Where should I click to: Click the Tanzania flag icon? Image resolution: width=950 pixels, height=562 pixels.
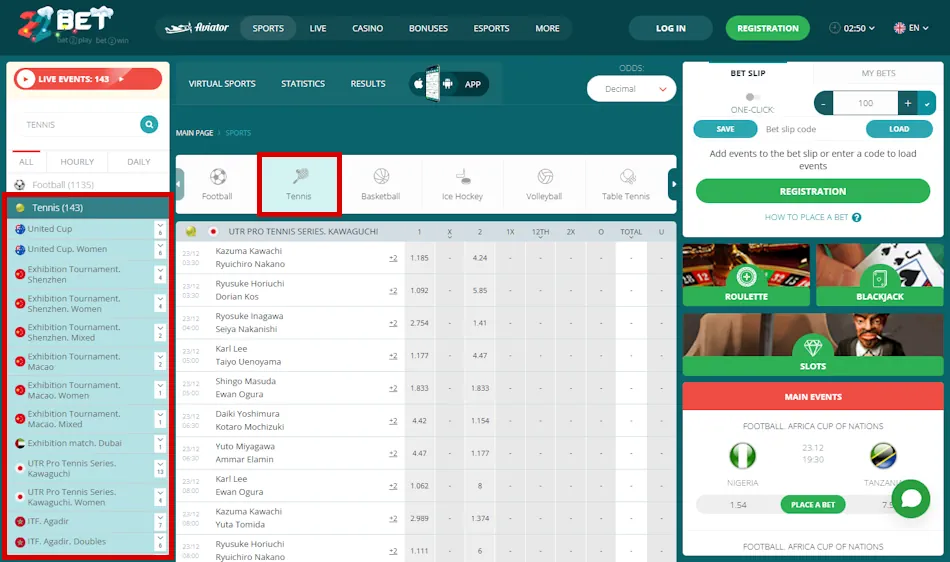pyautogui.click(x=883, y=455)
